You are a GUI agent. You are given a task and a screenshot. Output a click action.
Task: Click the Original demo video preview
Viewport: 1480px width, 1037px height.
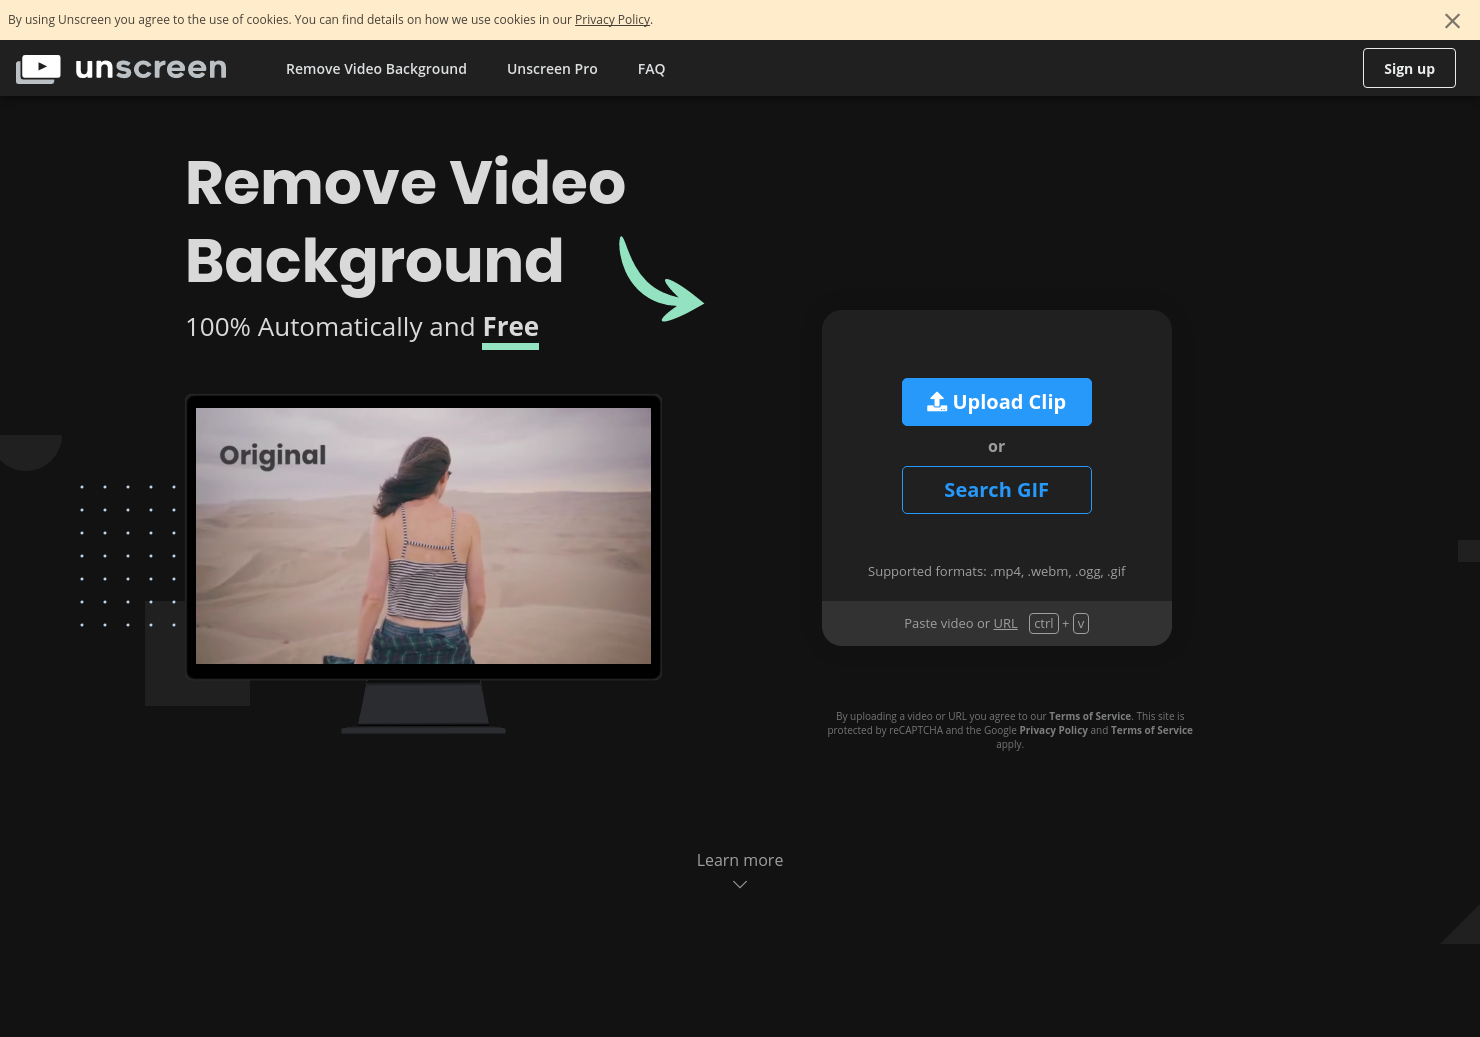click(x=423, y=536)
